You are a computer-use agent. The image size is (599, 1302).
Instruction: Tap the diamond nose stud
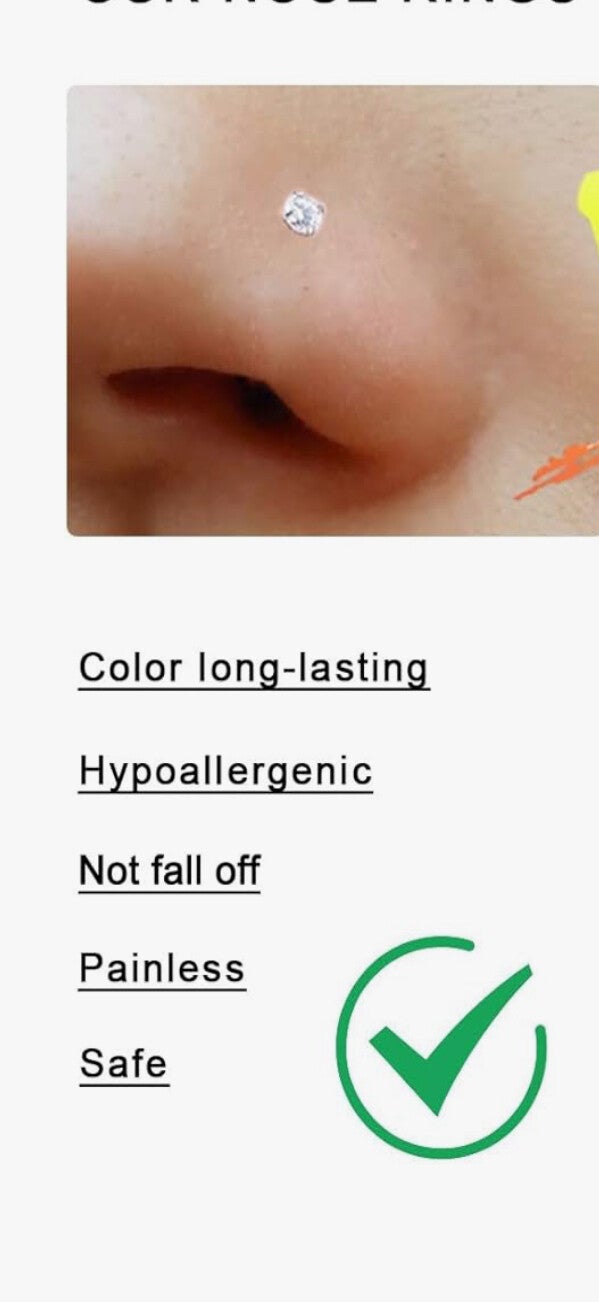(304, 214)
